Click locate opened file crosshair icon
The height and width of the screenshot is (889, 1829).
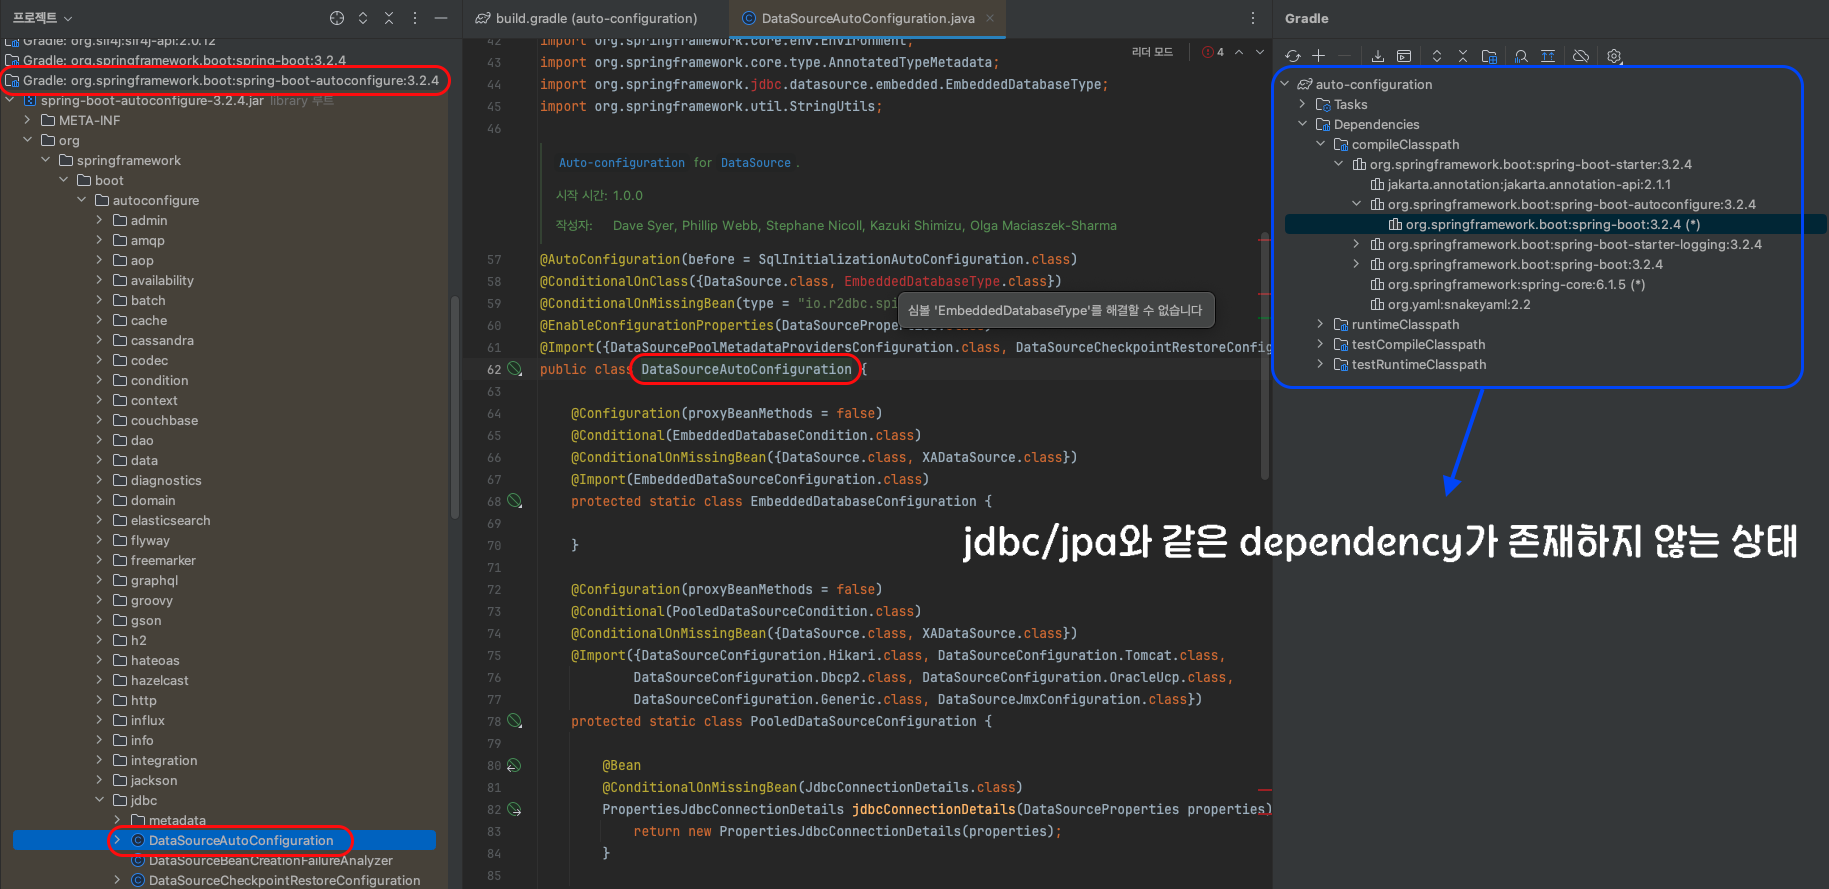click(337, 18)
